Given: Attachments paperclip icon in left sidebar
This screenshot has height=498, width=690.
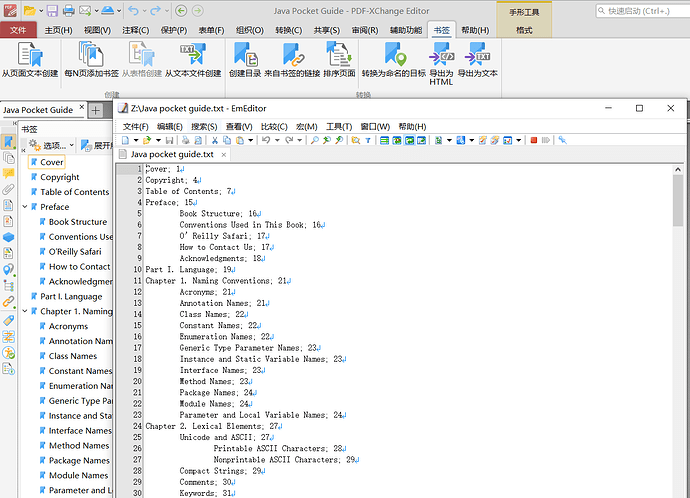Looking at the screenshot, I should [8, 189].
